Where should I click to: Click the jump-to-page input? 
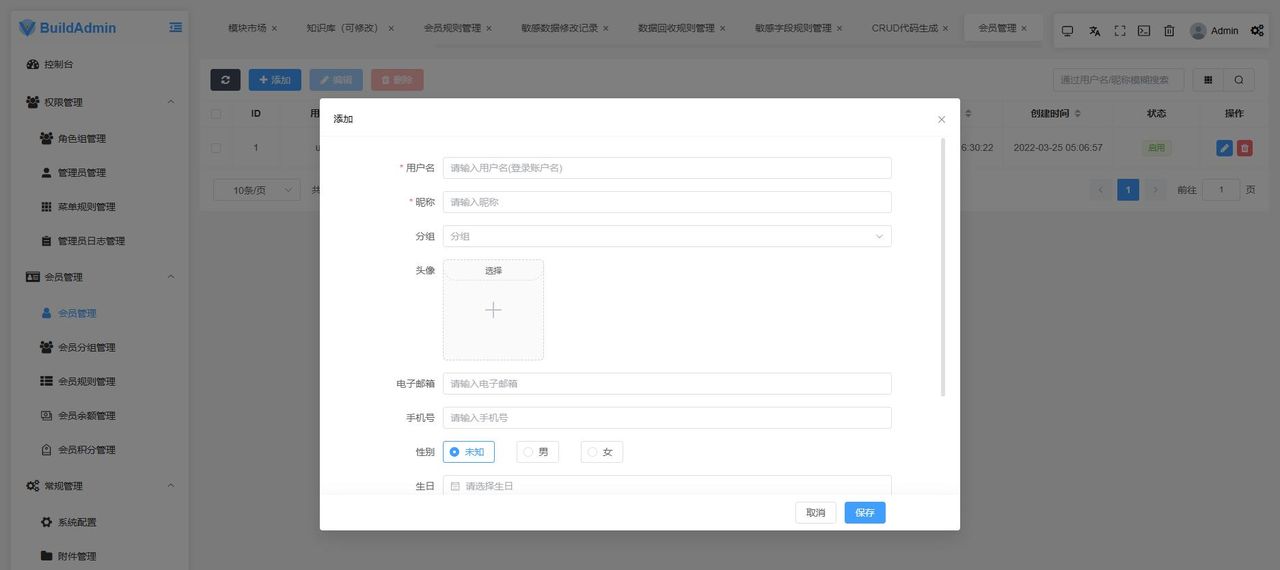coord(1221,190)
